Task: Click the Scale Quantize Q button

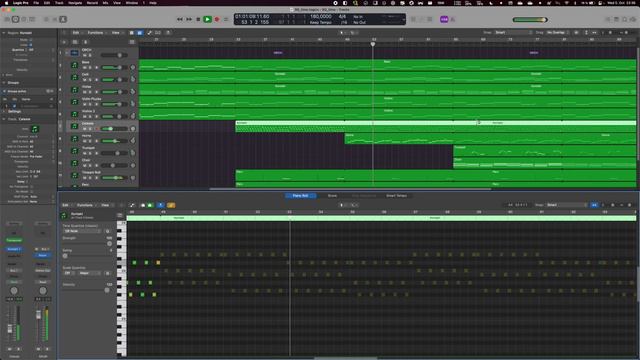Action: [x=107, y=273]
